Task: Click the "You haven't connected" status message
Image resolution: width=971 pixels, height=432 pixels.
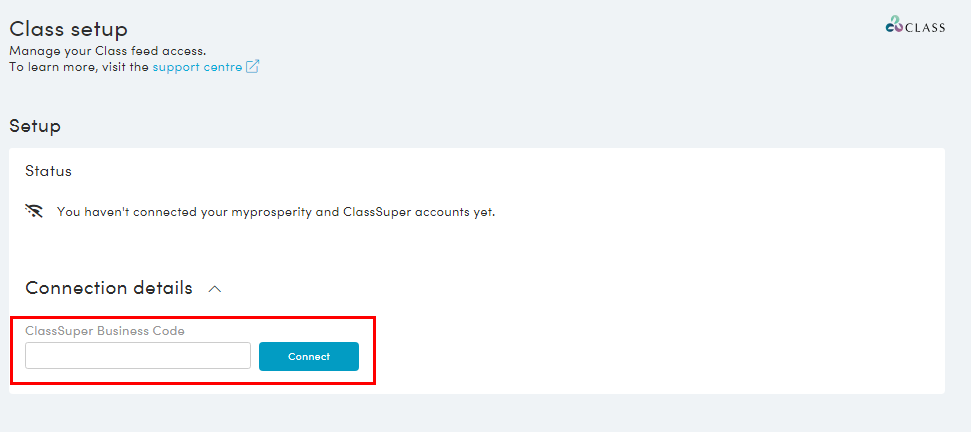Action: point(276,212)
